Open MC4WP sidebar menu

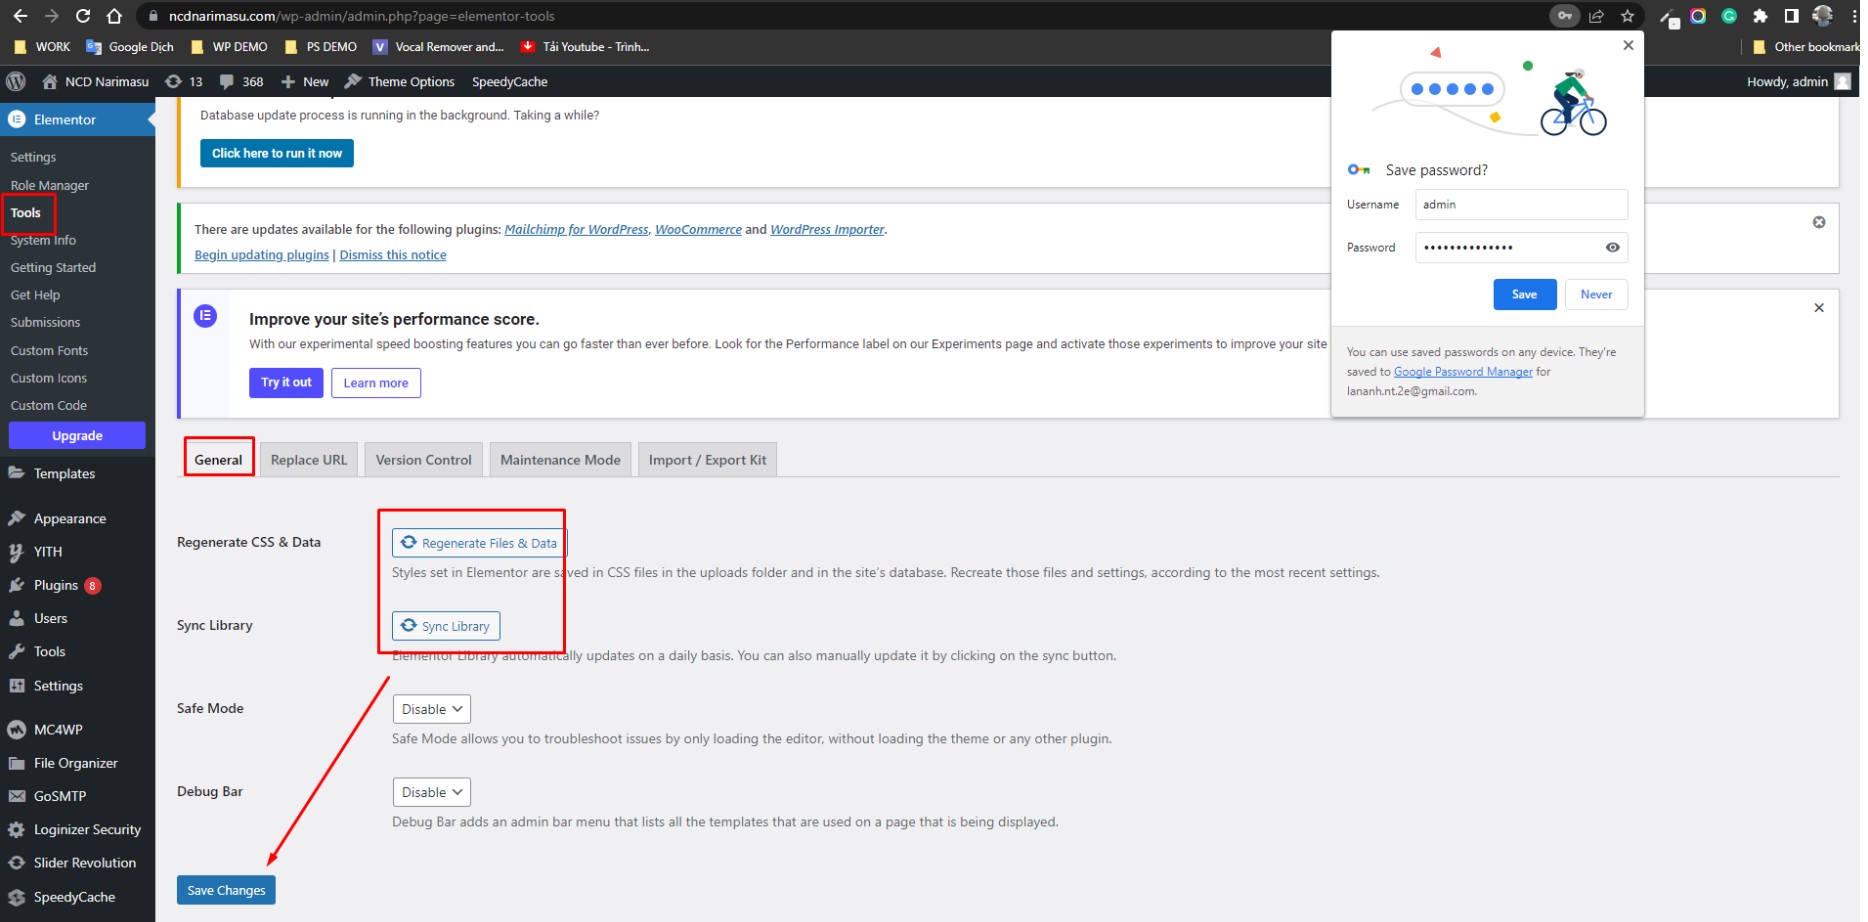coord(78,729)
